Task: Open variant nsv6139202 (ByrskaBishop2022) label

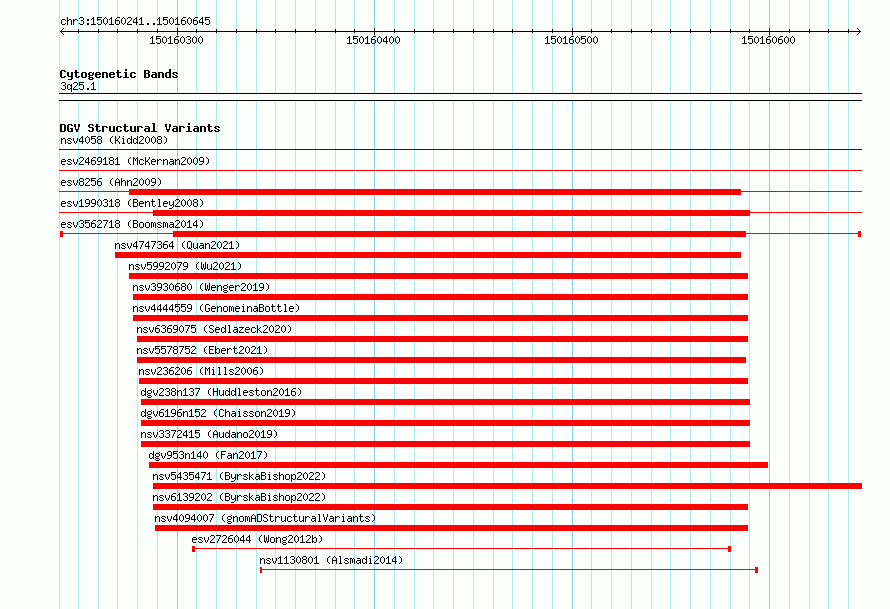Action: point(240,497)
